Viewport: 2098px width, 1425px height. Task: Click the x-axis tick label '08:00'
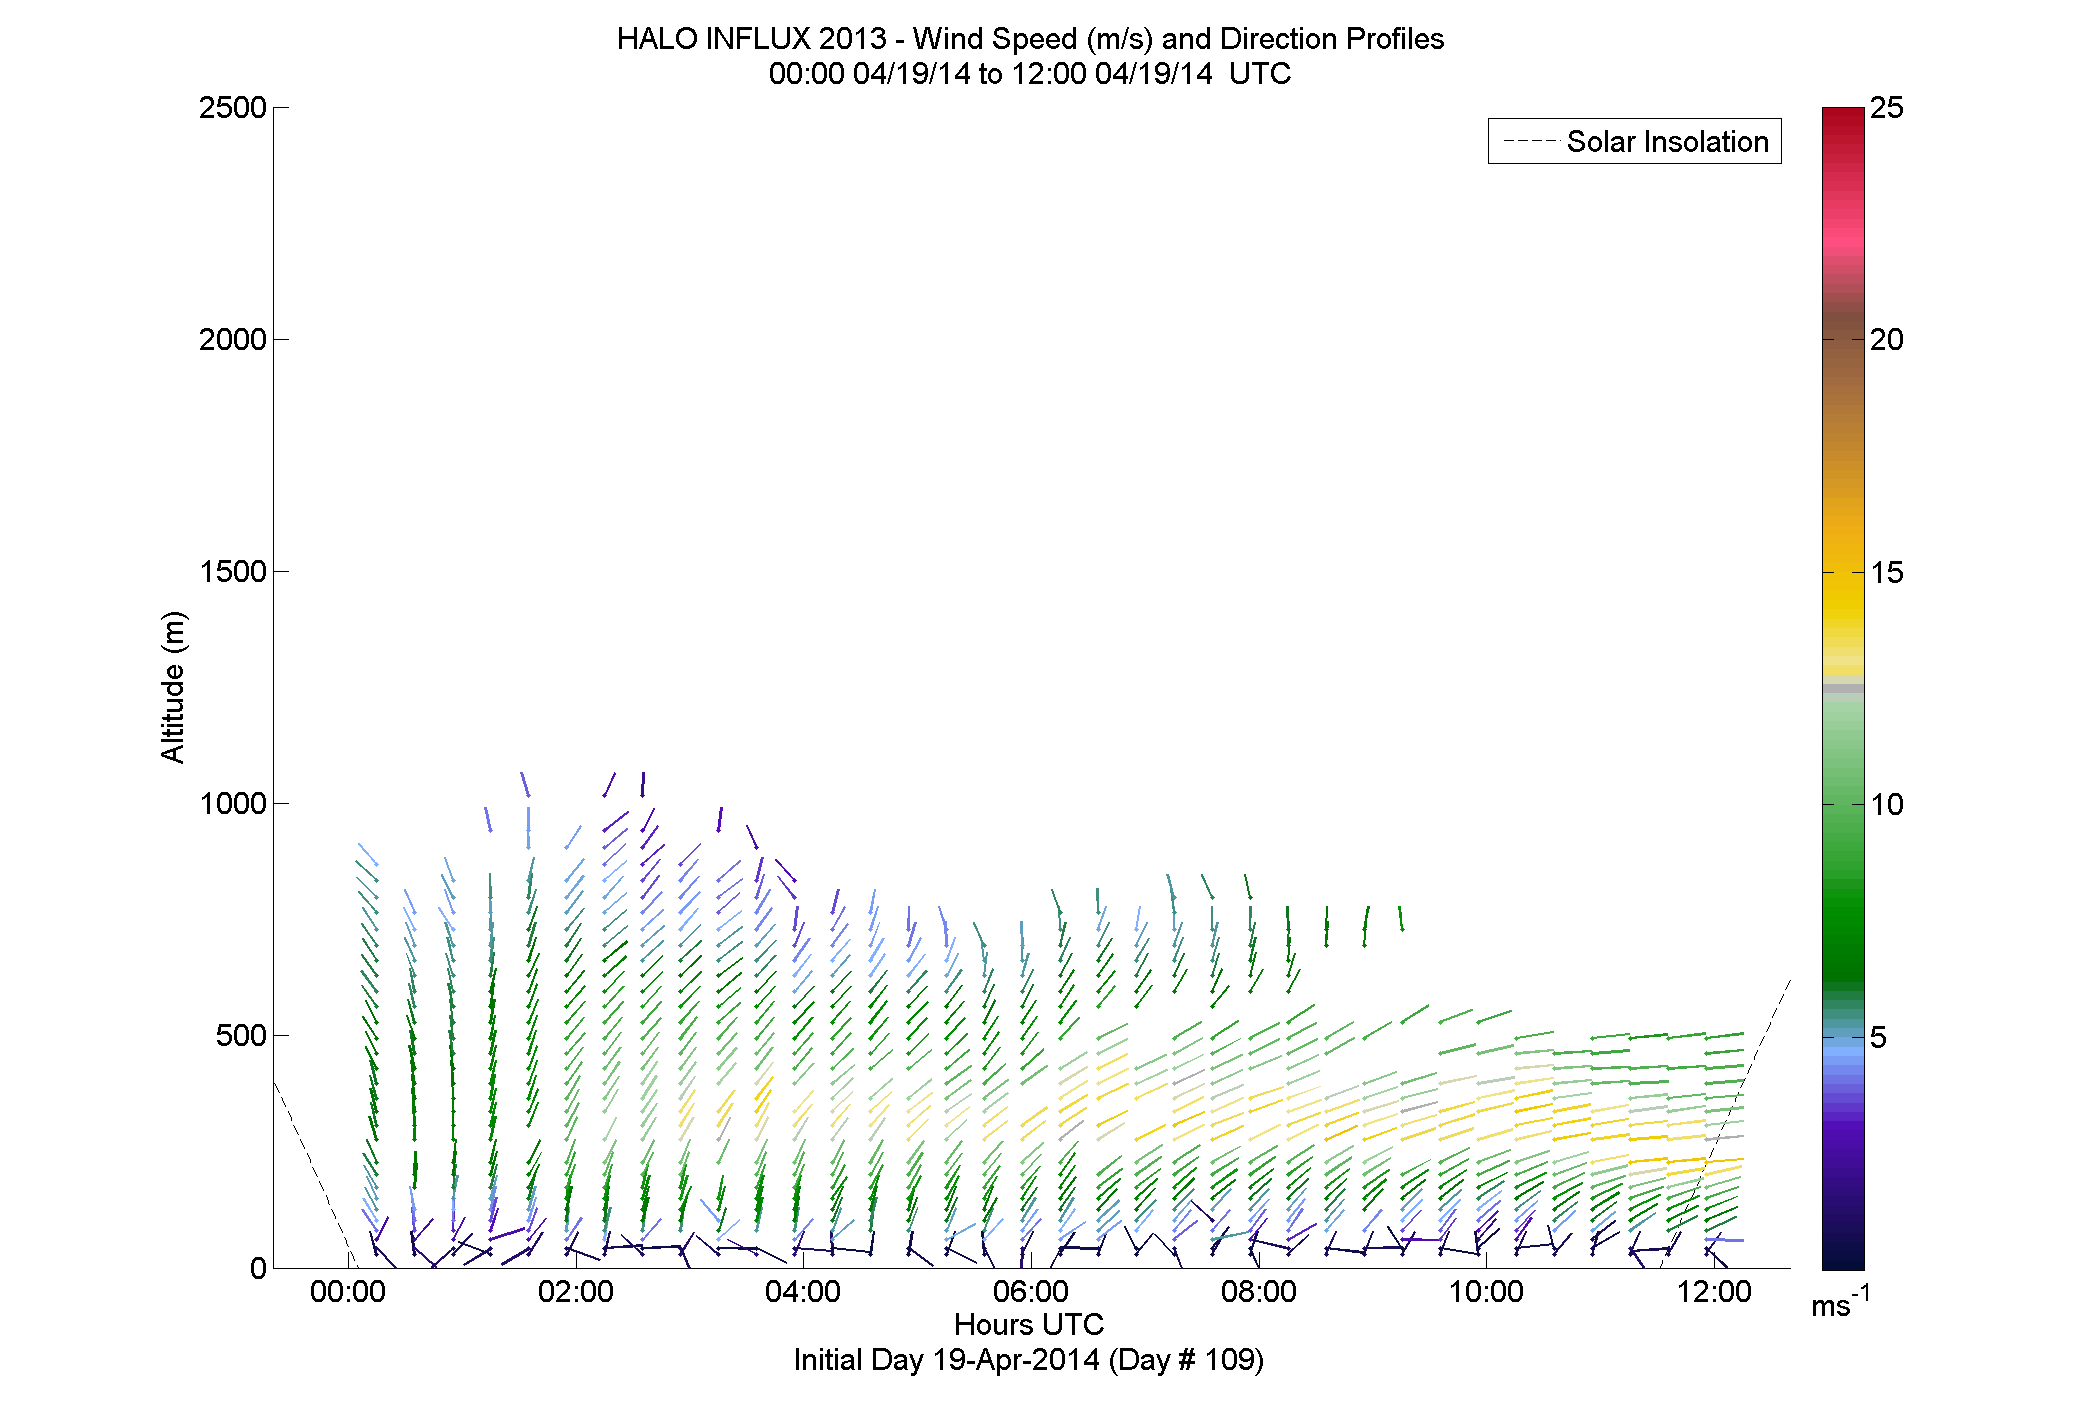coord(1259,1292)
